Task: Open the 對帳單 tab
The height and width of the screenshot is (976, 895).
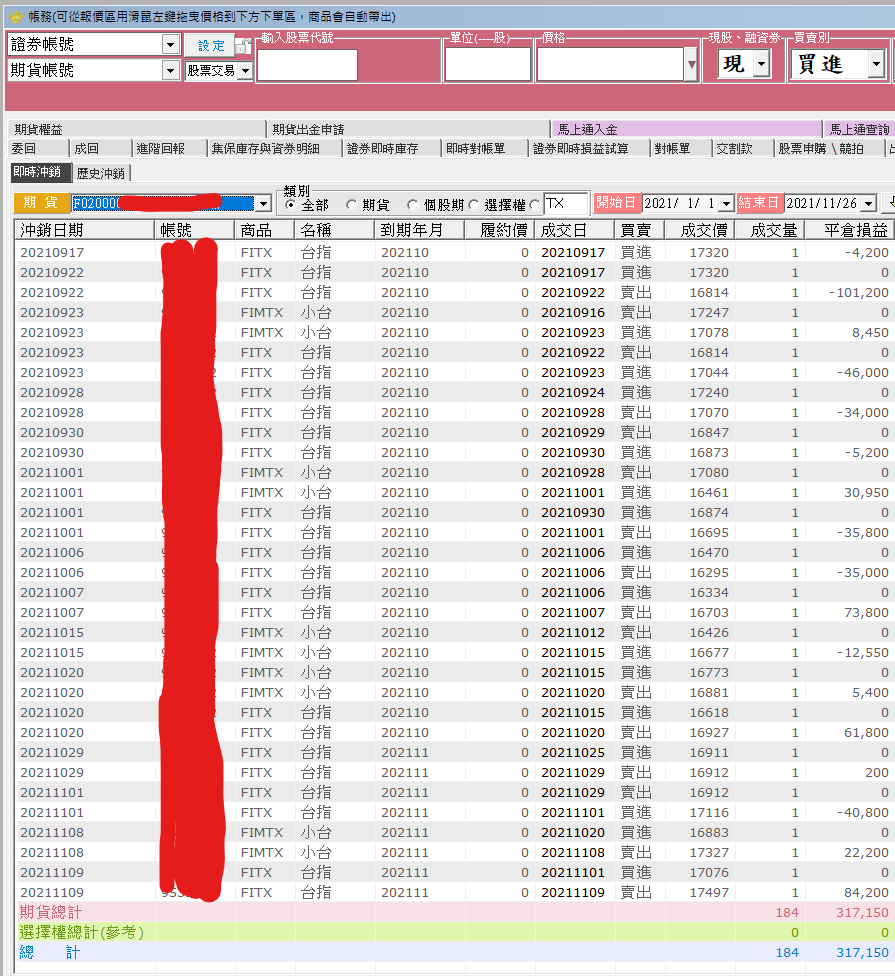Action: point(681,148)
